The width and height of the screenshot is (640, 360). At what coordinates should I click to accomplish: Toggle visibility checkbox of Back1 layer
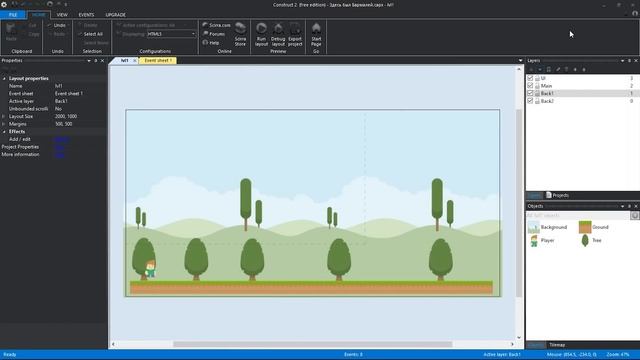[x=530, y=93]
